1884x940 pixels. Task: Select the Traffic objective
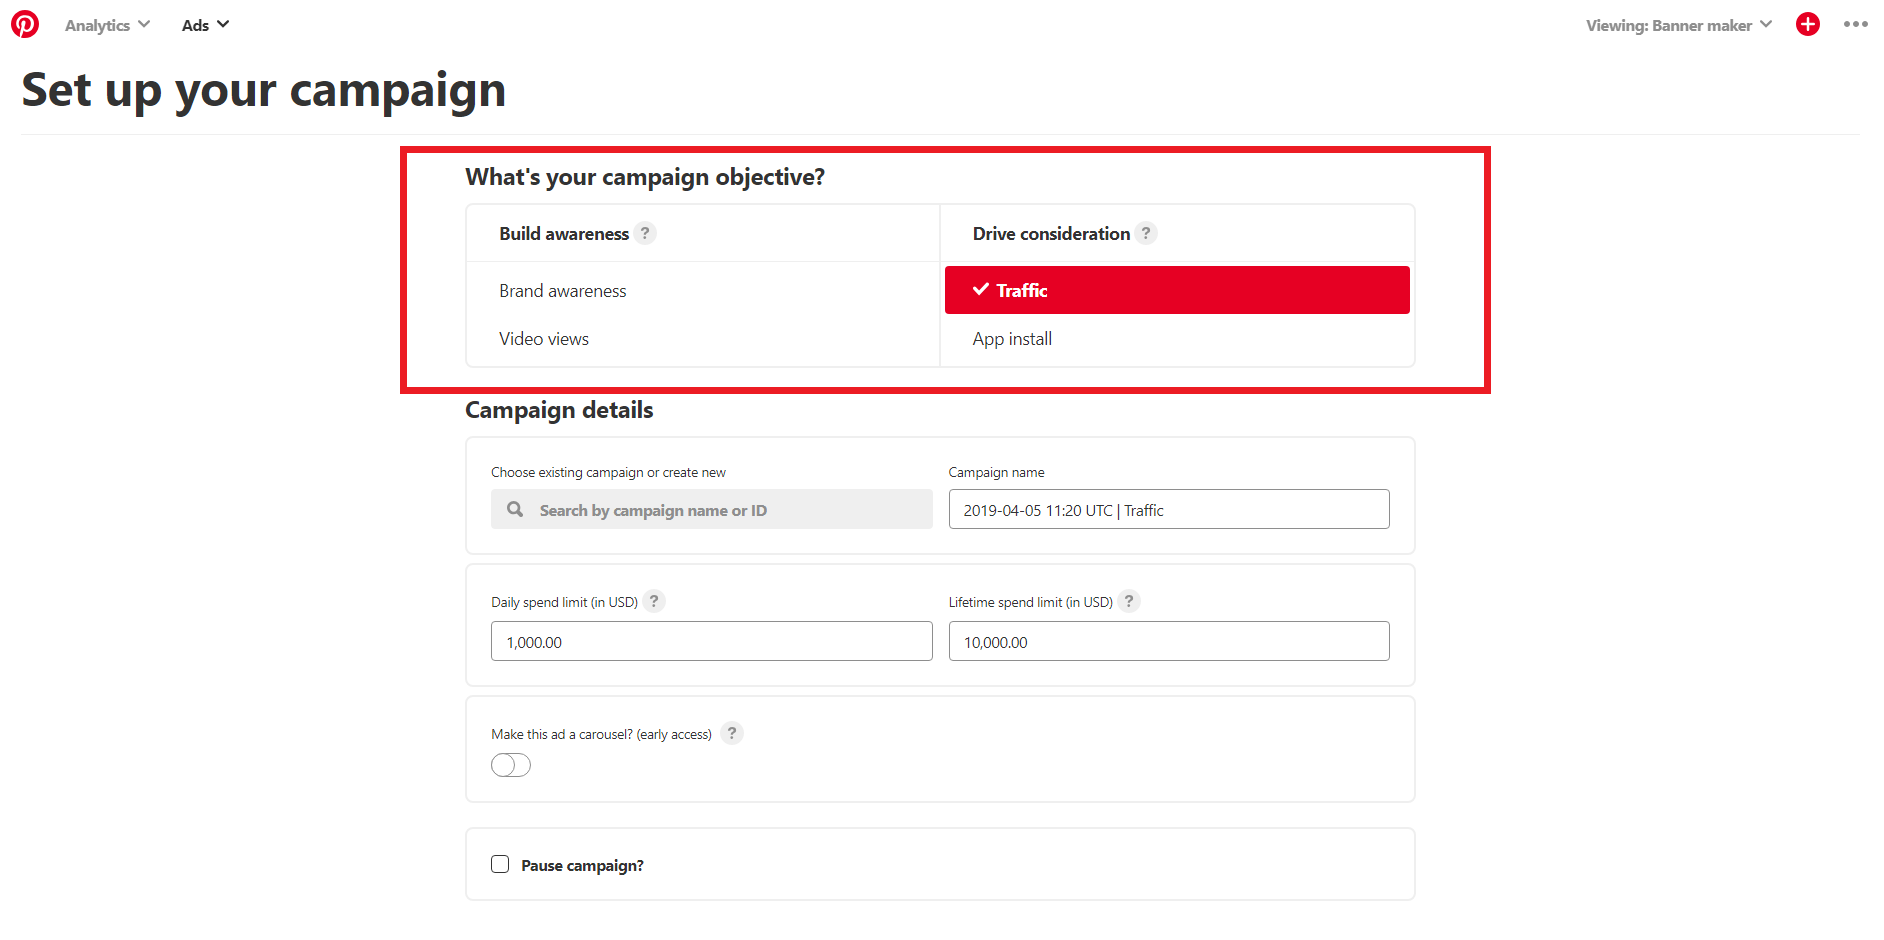[1177, 290]
